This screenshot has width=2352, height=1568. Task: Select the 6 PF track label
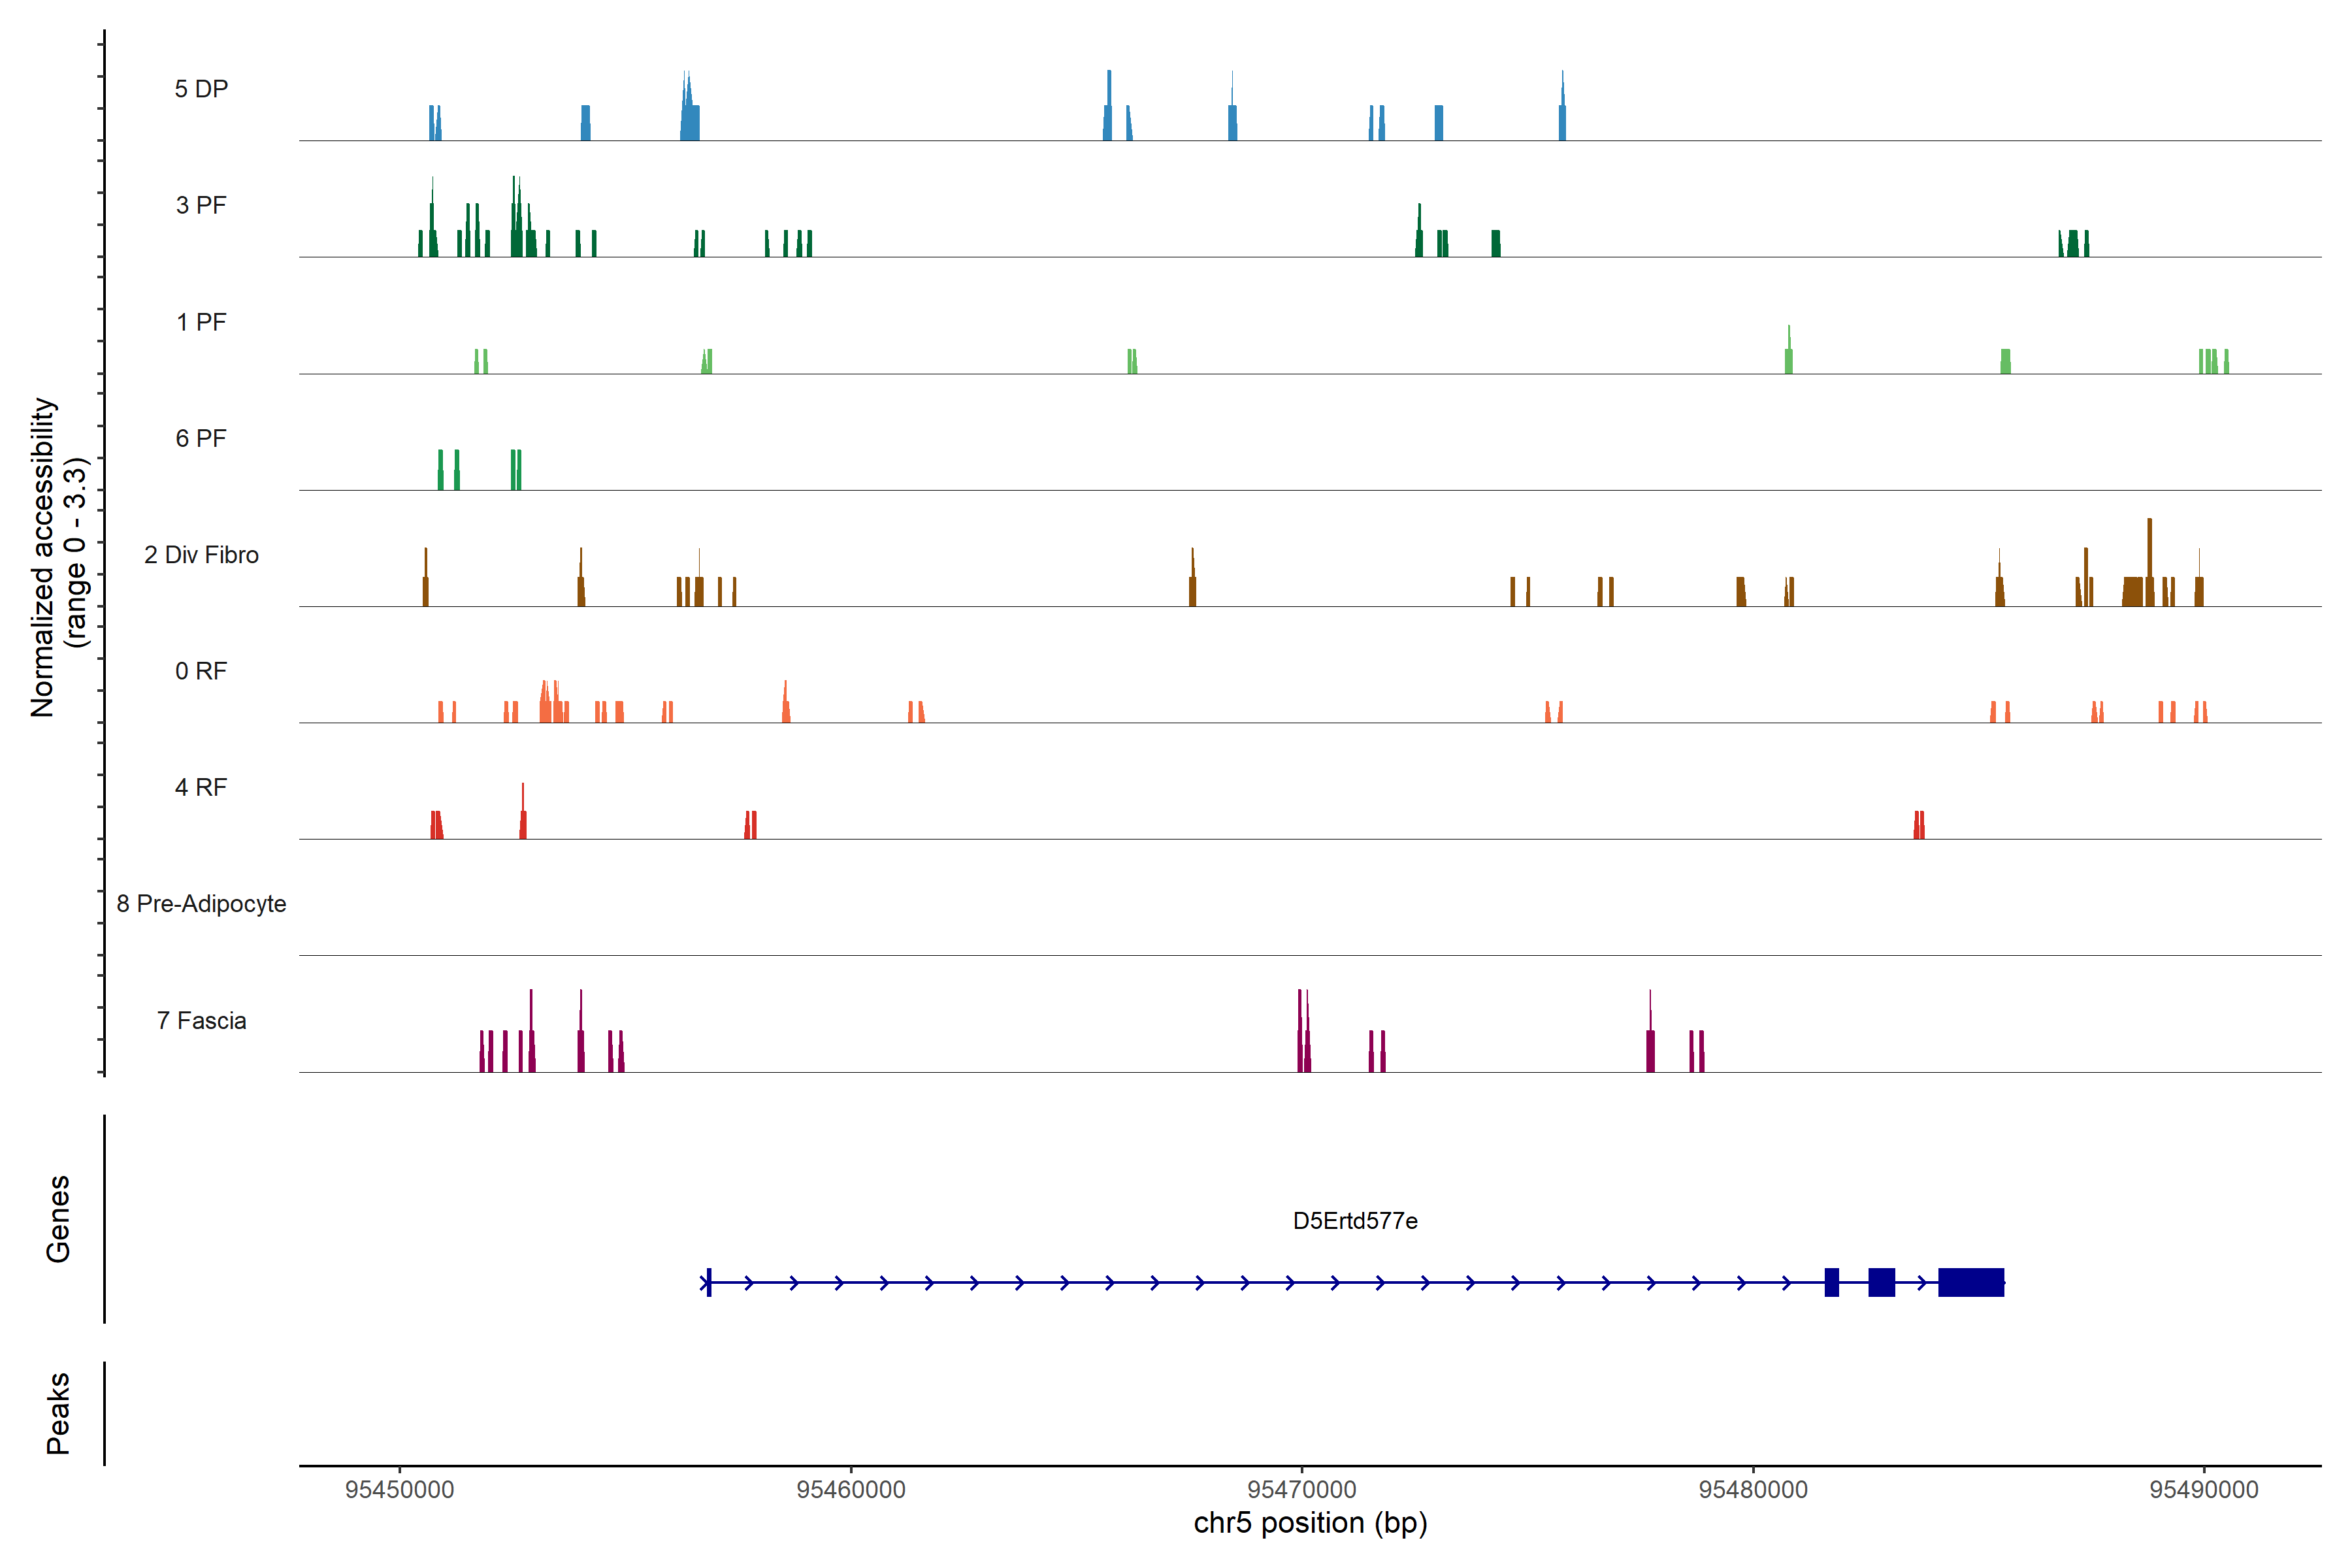point(201,438)
